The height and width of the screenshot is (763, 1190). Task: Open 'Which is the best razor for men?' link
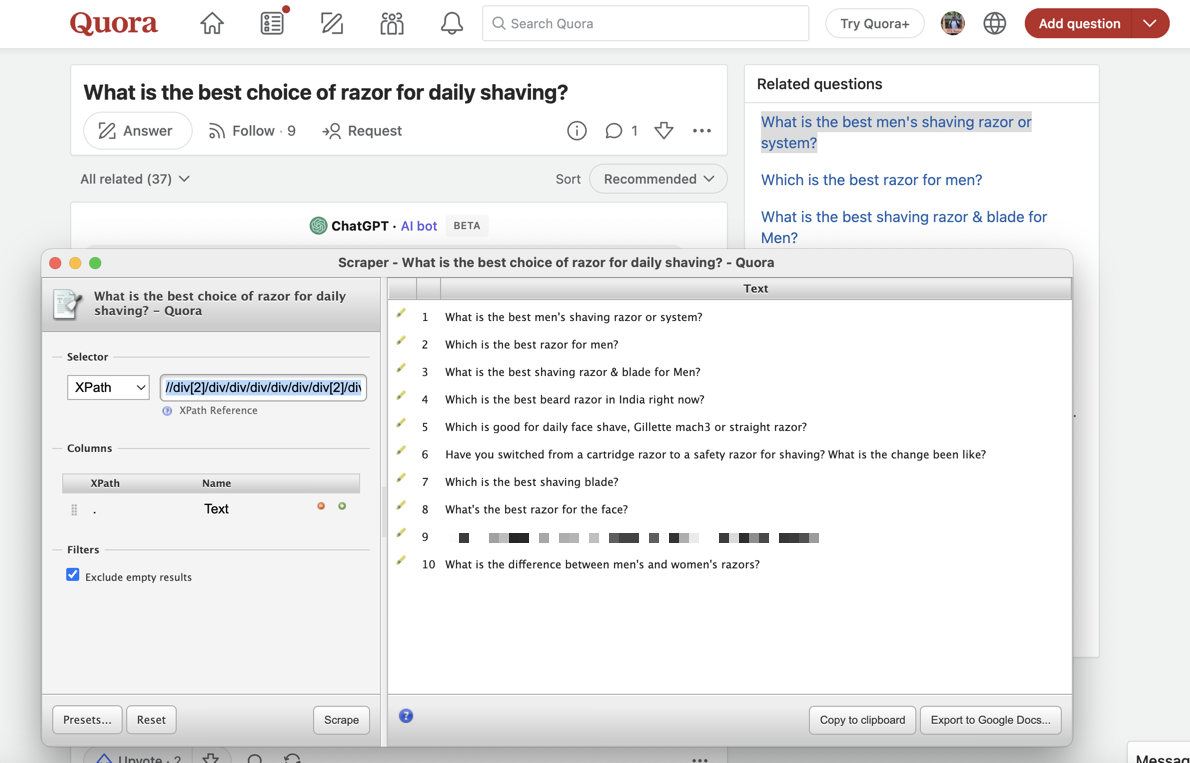871,180
